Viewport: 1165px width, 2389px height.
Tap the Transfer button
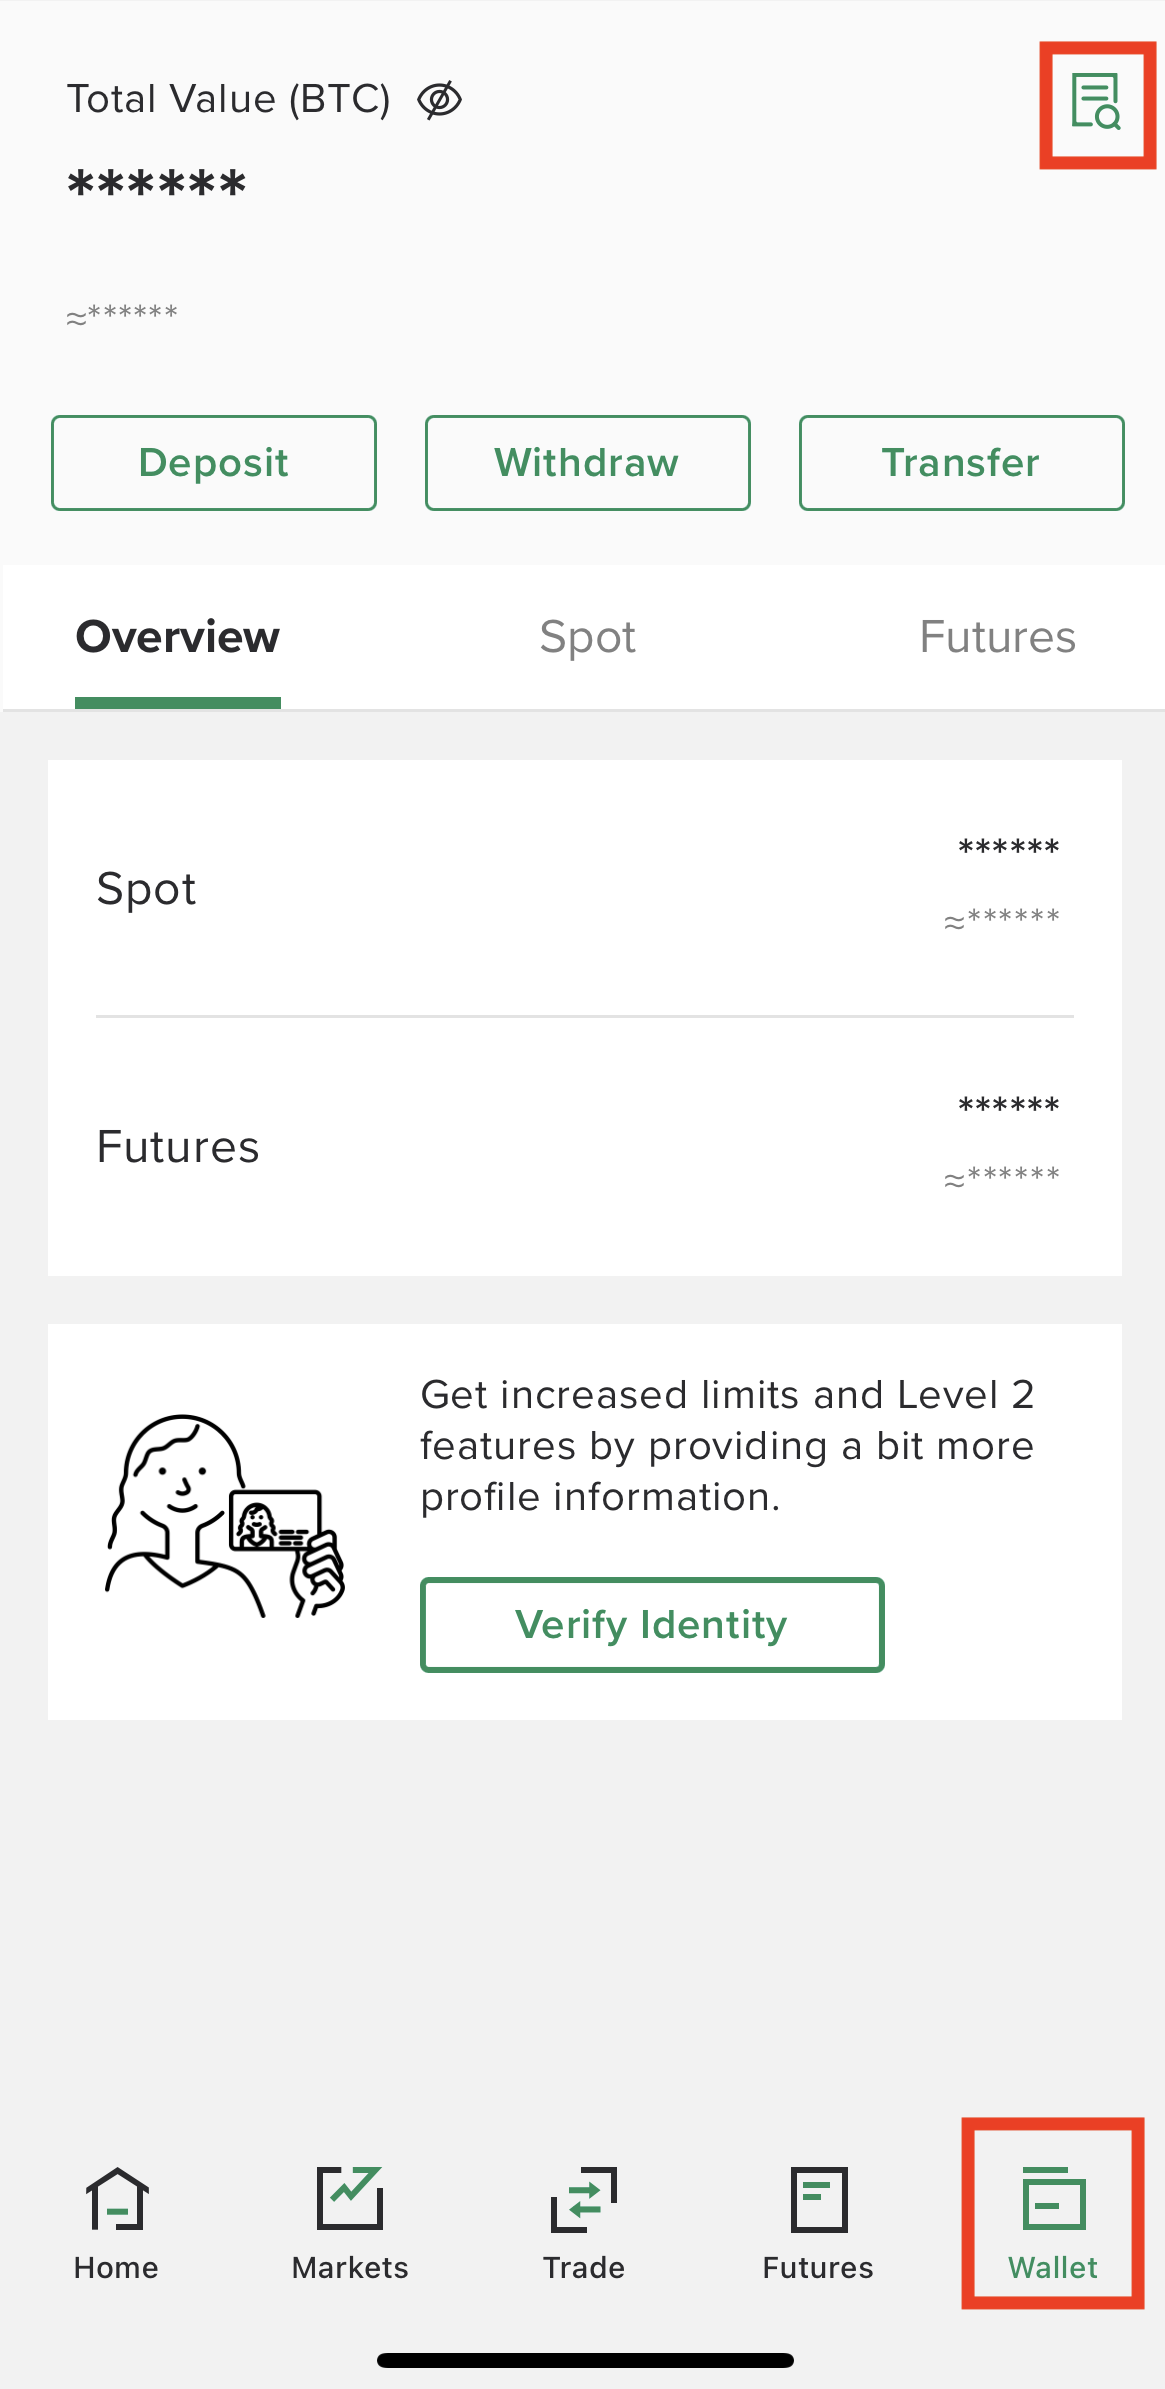pyautogui.click(x=962, y=463)
